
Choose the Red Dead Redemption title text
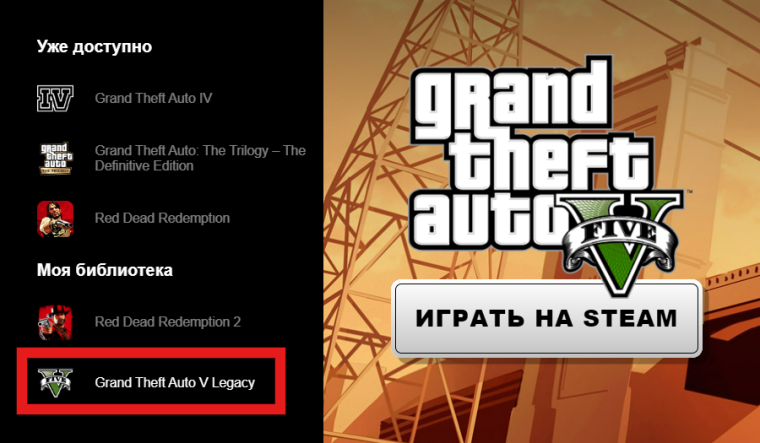[162, 218]
